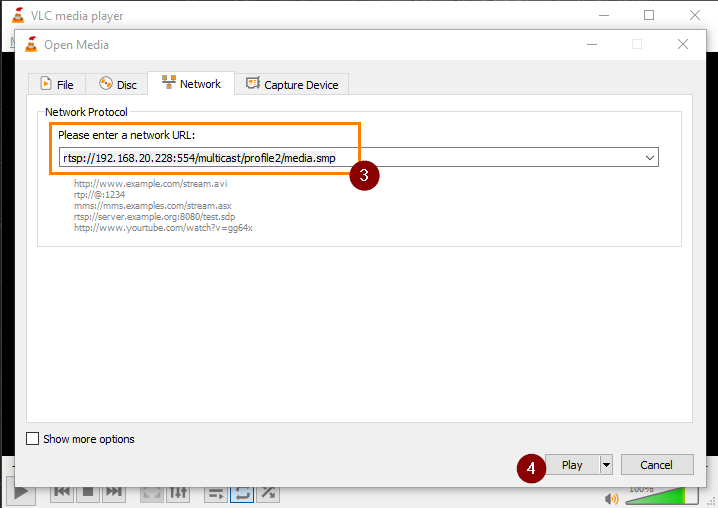This screenshot has width=718, height=508.
Task: Click example text rtsp://server.example.org:8080/test.sdp
Action: tap(154, 217)
